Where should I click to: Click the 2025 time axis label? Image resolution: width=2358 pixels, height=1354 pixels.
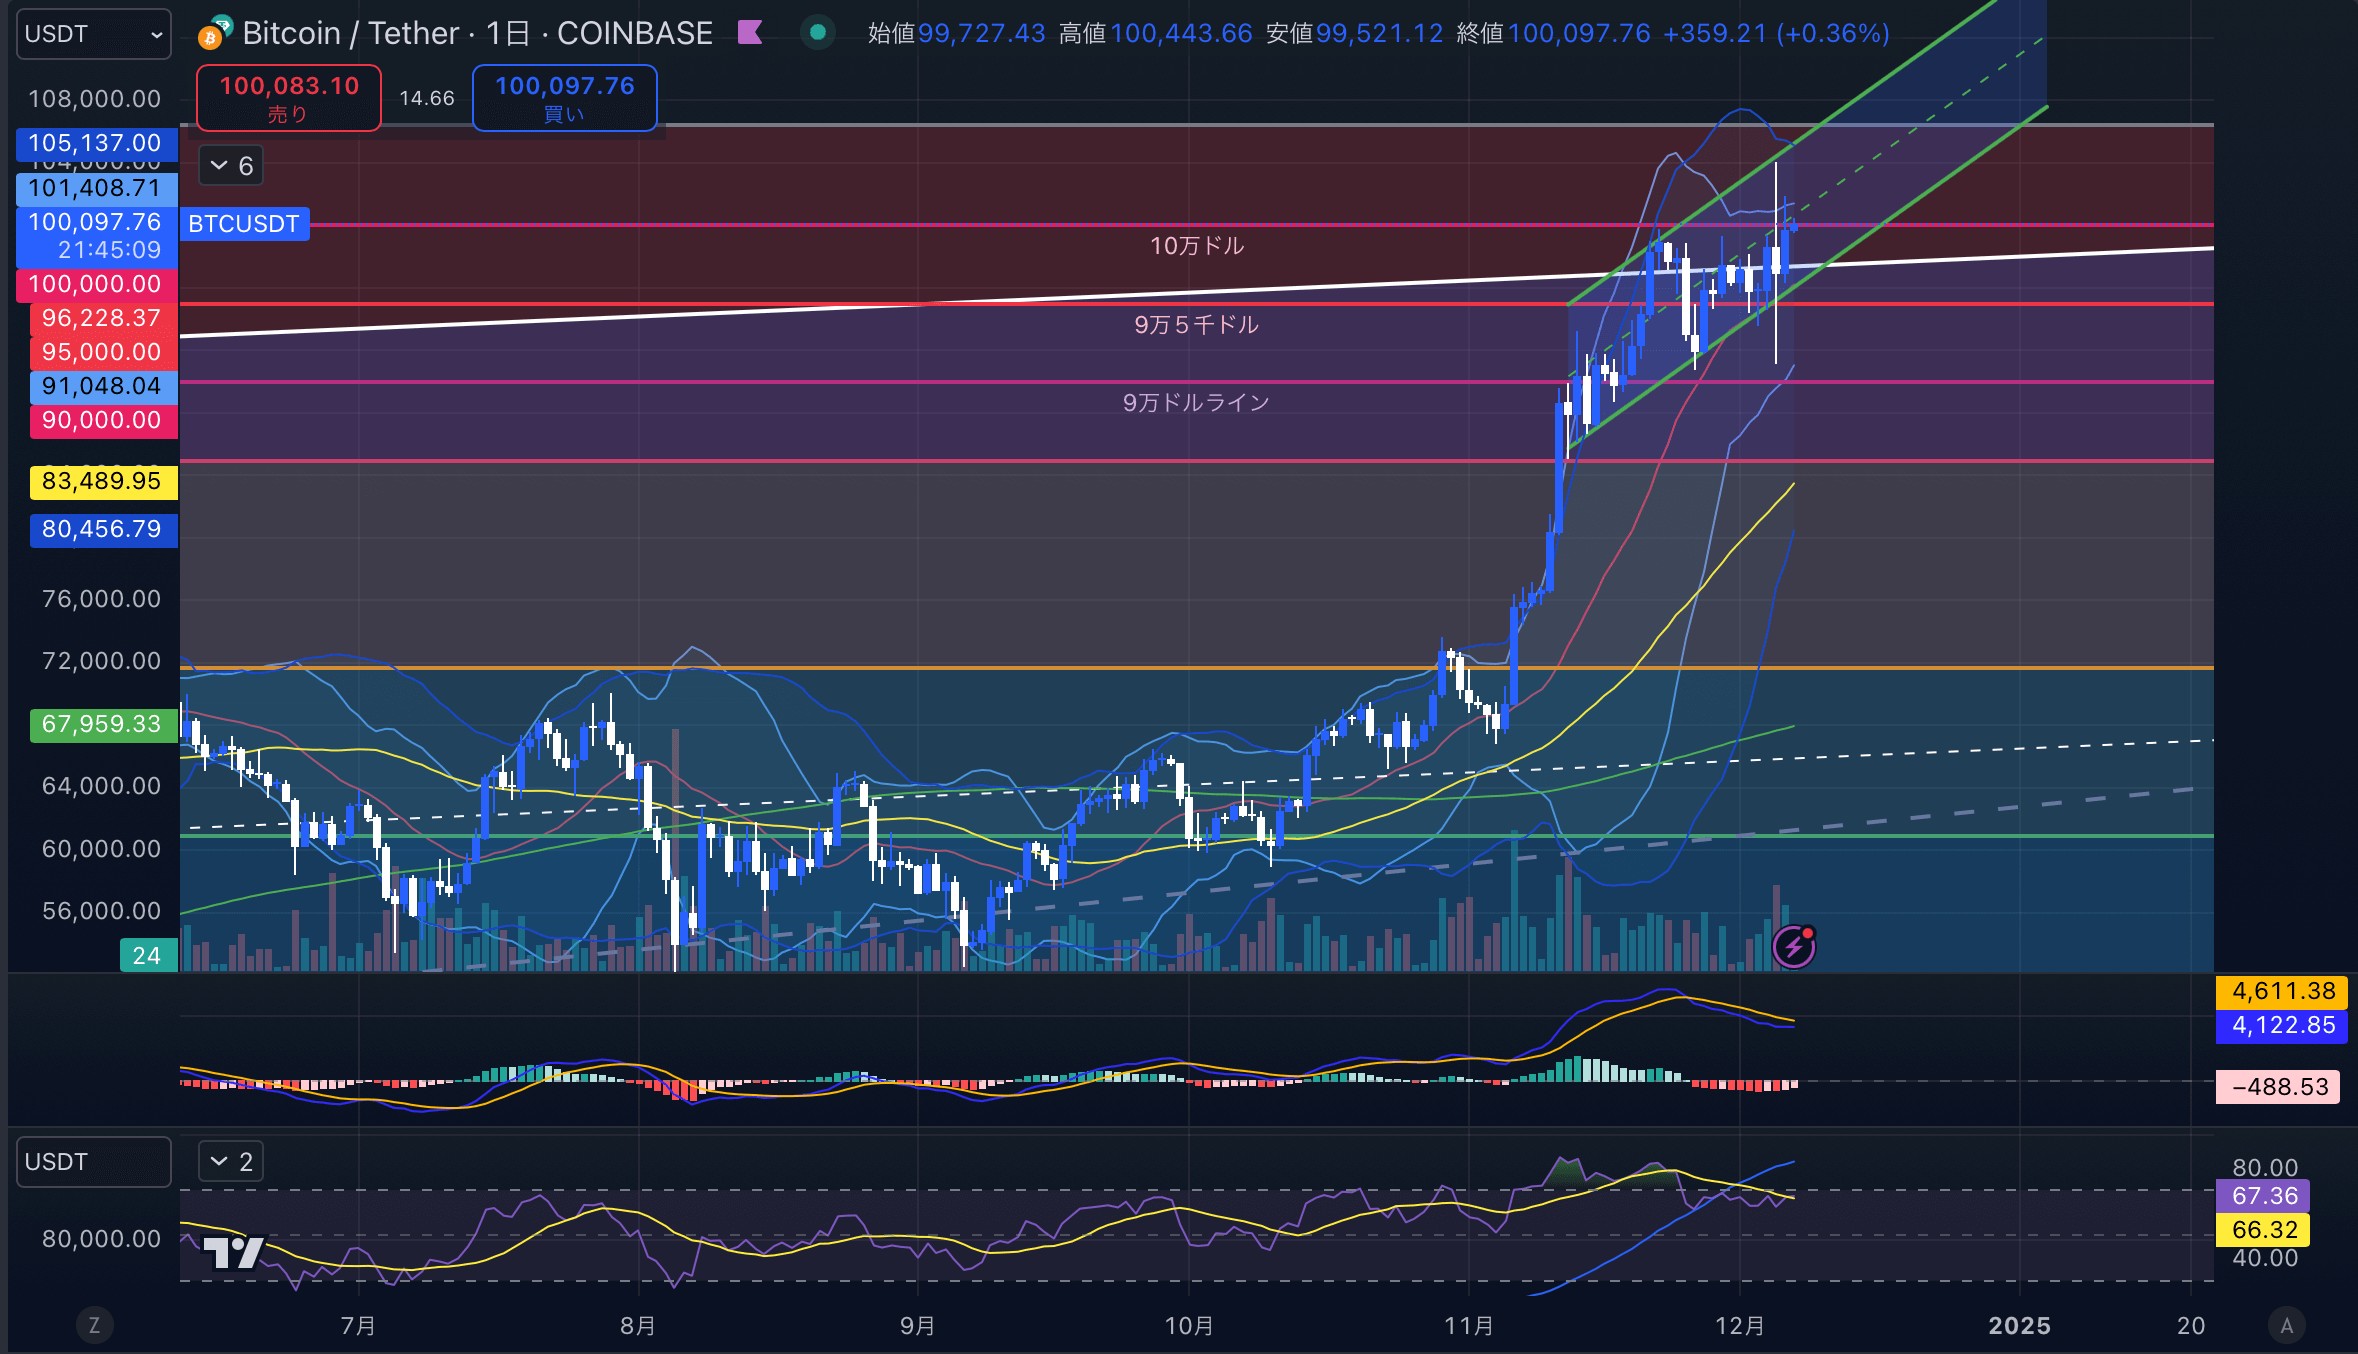coord(2019,1326)
